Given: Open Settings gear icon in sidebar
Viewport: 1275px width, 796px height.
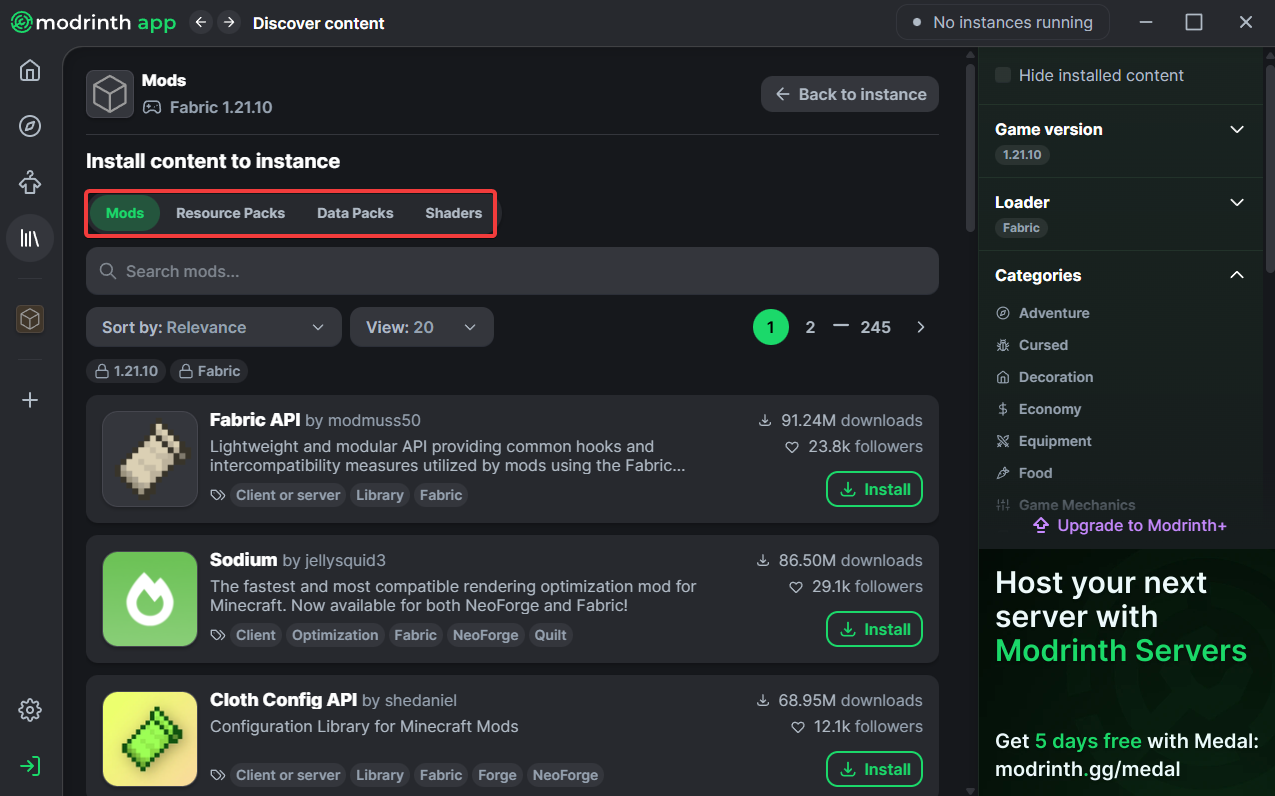Looking at the screenshot, I should click(30, 710).
